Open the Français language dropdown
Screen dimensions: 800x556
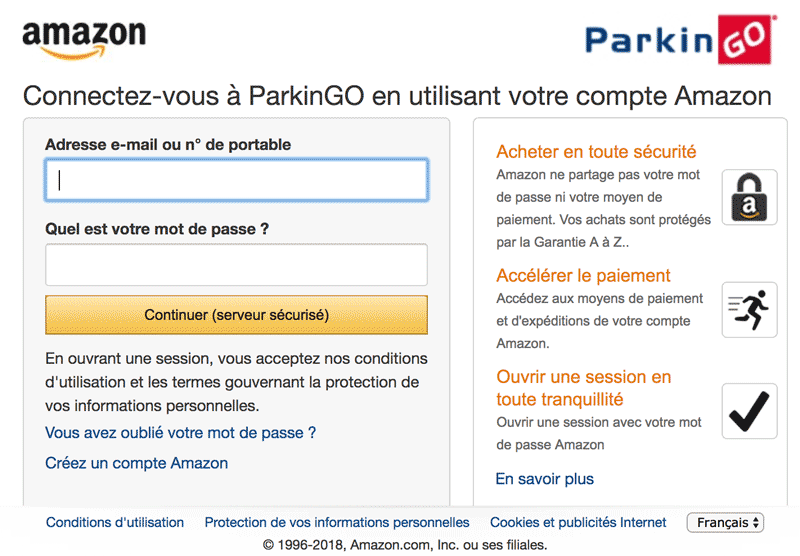(x=725, y=522)
